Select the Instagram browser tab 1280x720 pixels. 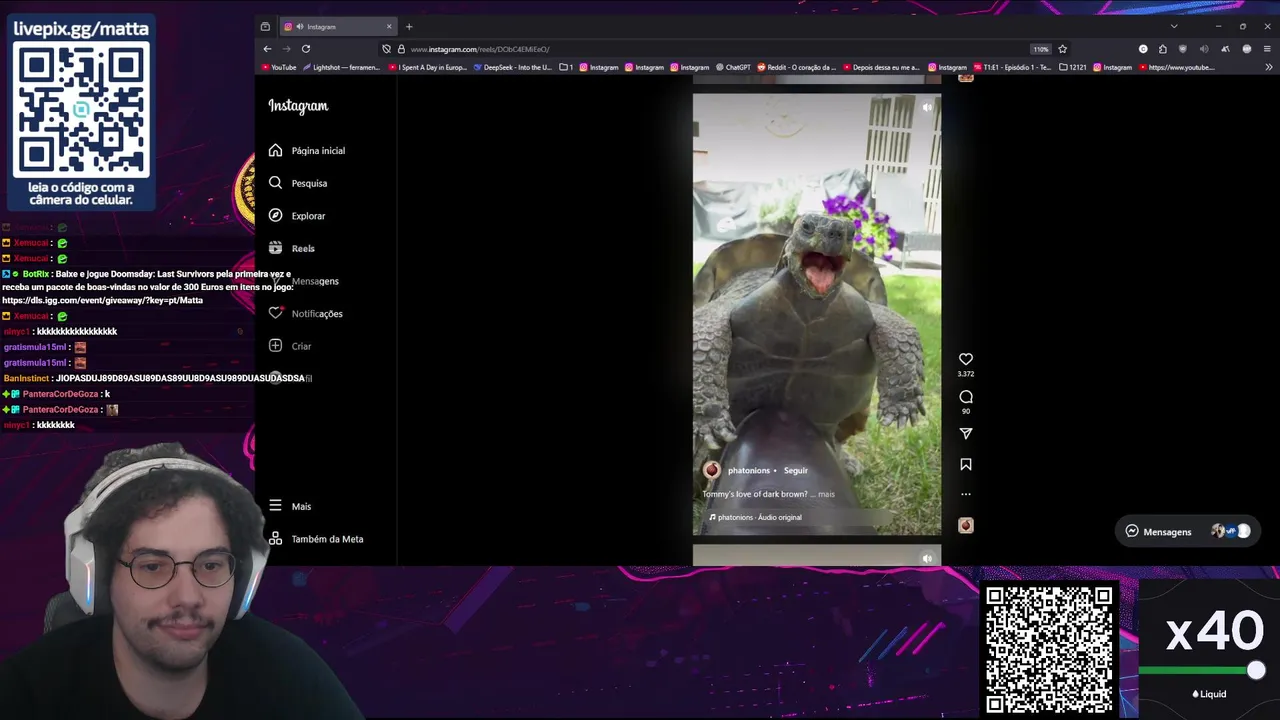pos(338,27)
